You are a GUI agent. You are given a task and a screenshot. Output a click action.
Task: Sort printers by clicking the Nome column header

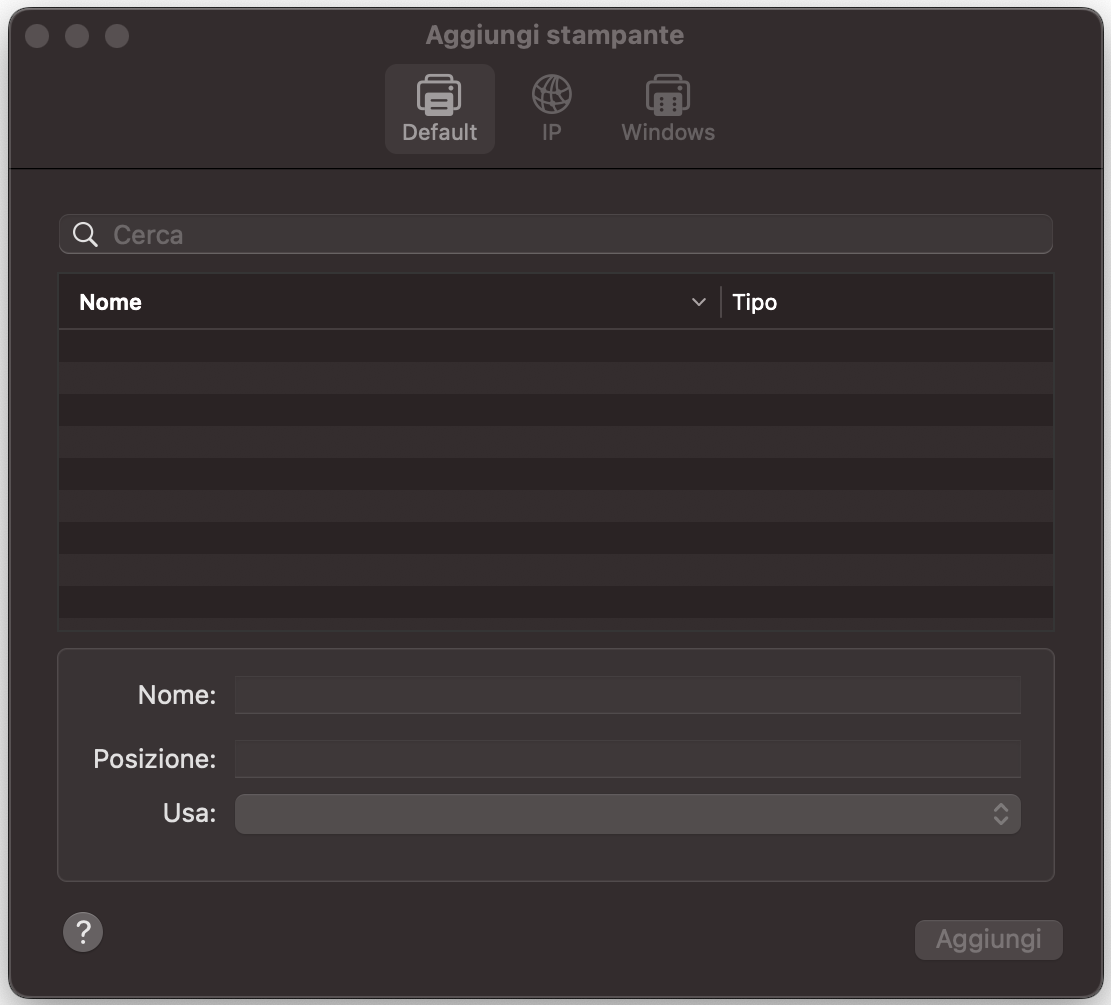click(x=110, y=301)
